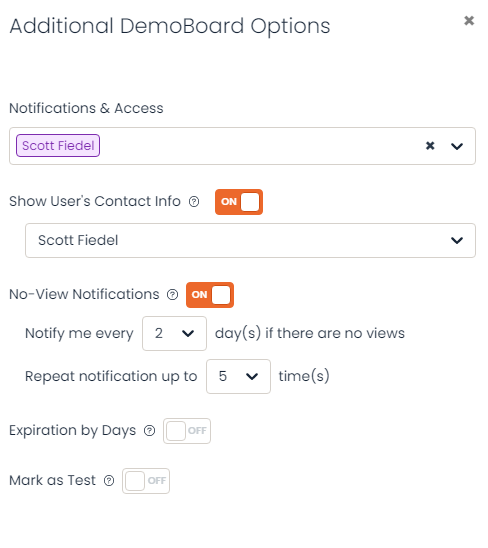The width and height of the screenshot is (488, 548).
Task: Enable the Expiration by Days toggle
Action: tap(187, 431)
